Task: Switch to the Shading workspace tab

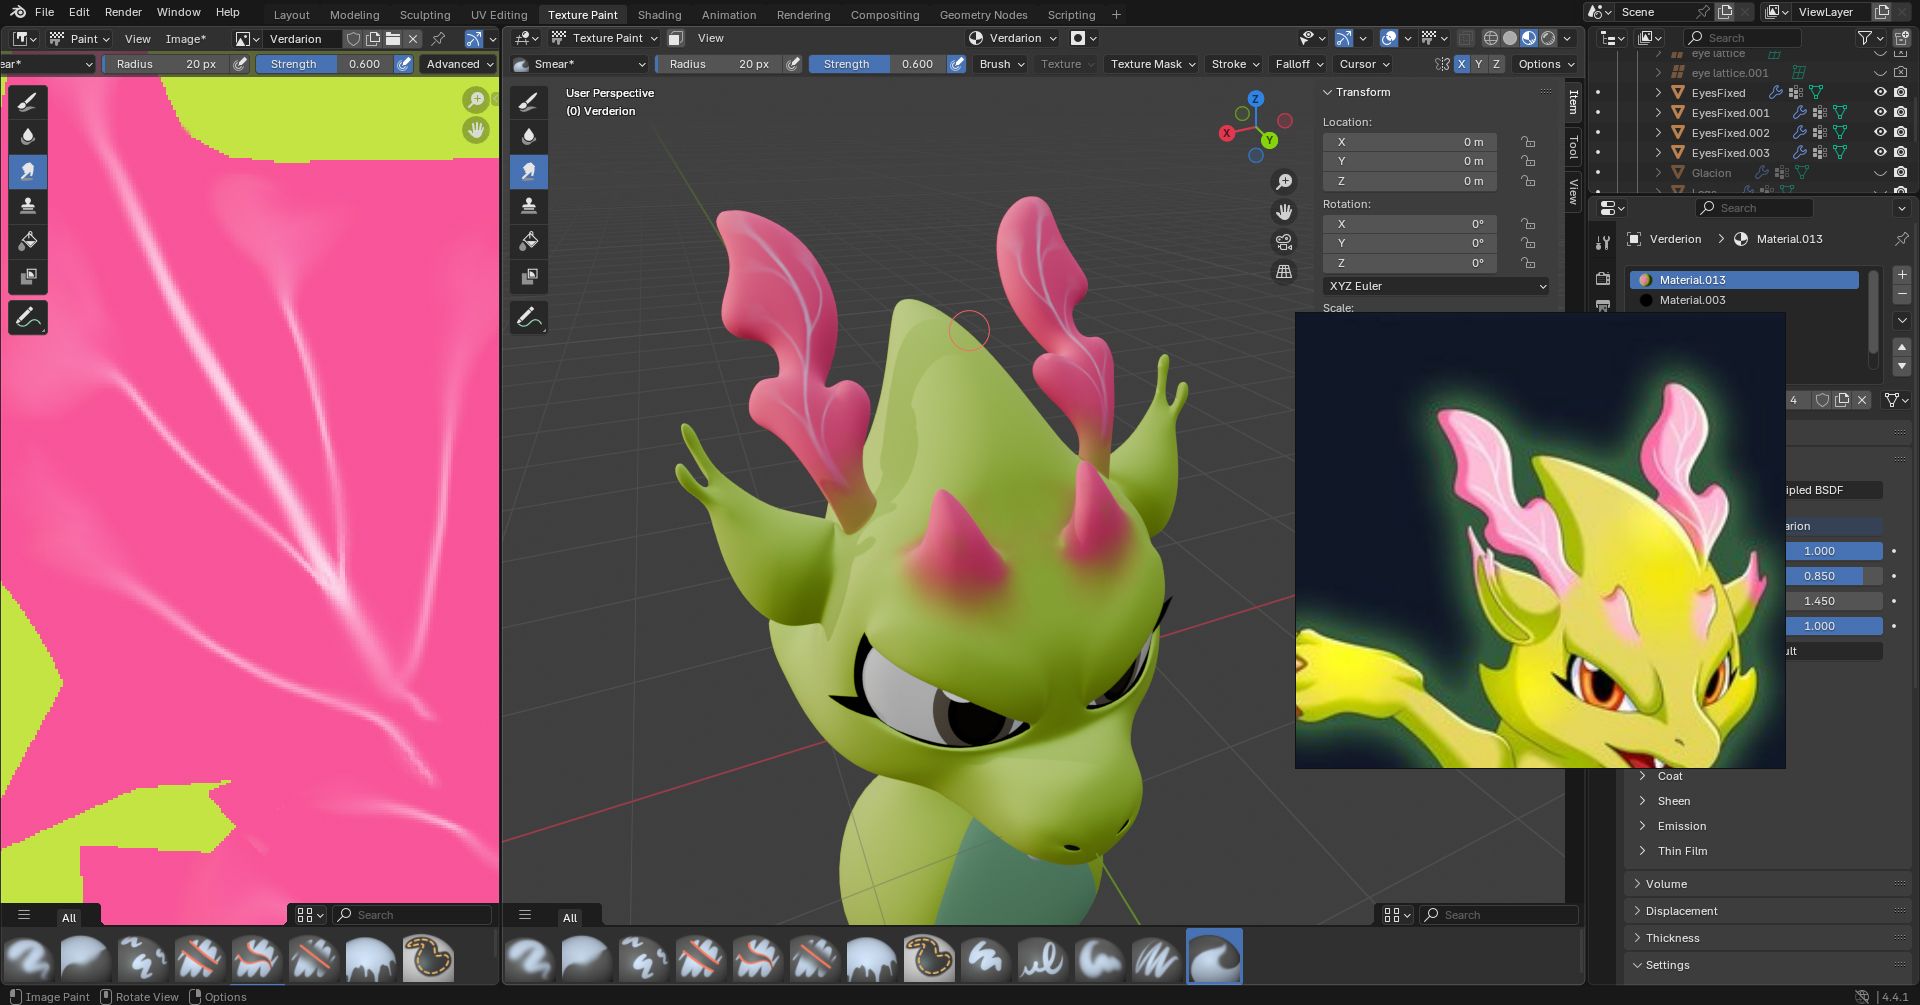Action: click(x=659, y=15)
